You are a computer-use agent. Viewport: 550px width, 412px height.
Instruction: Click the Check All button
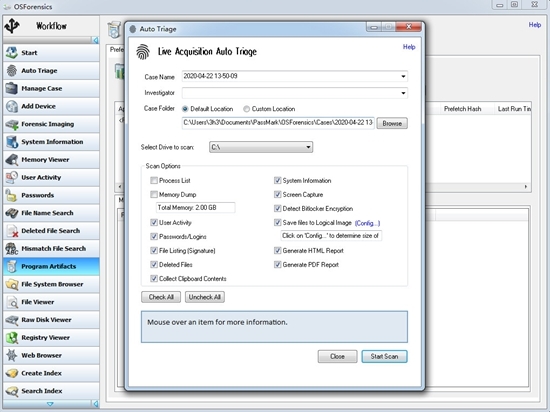161,297
